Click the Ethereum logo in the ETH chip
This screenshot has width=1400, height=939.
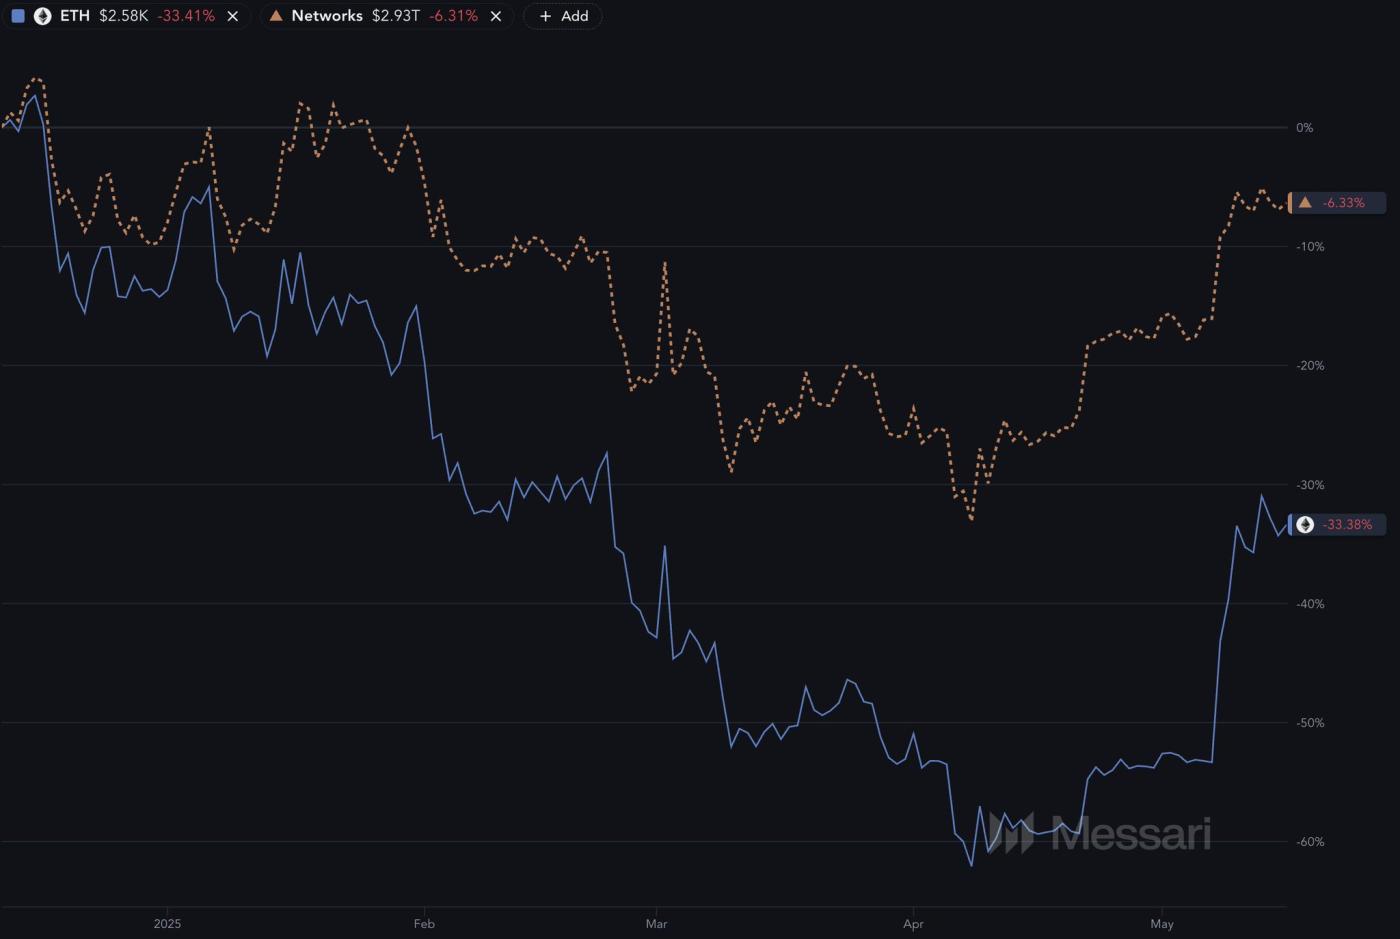[43, 16]
